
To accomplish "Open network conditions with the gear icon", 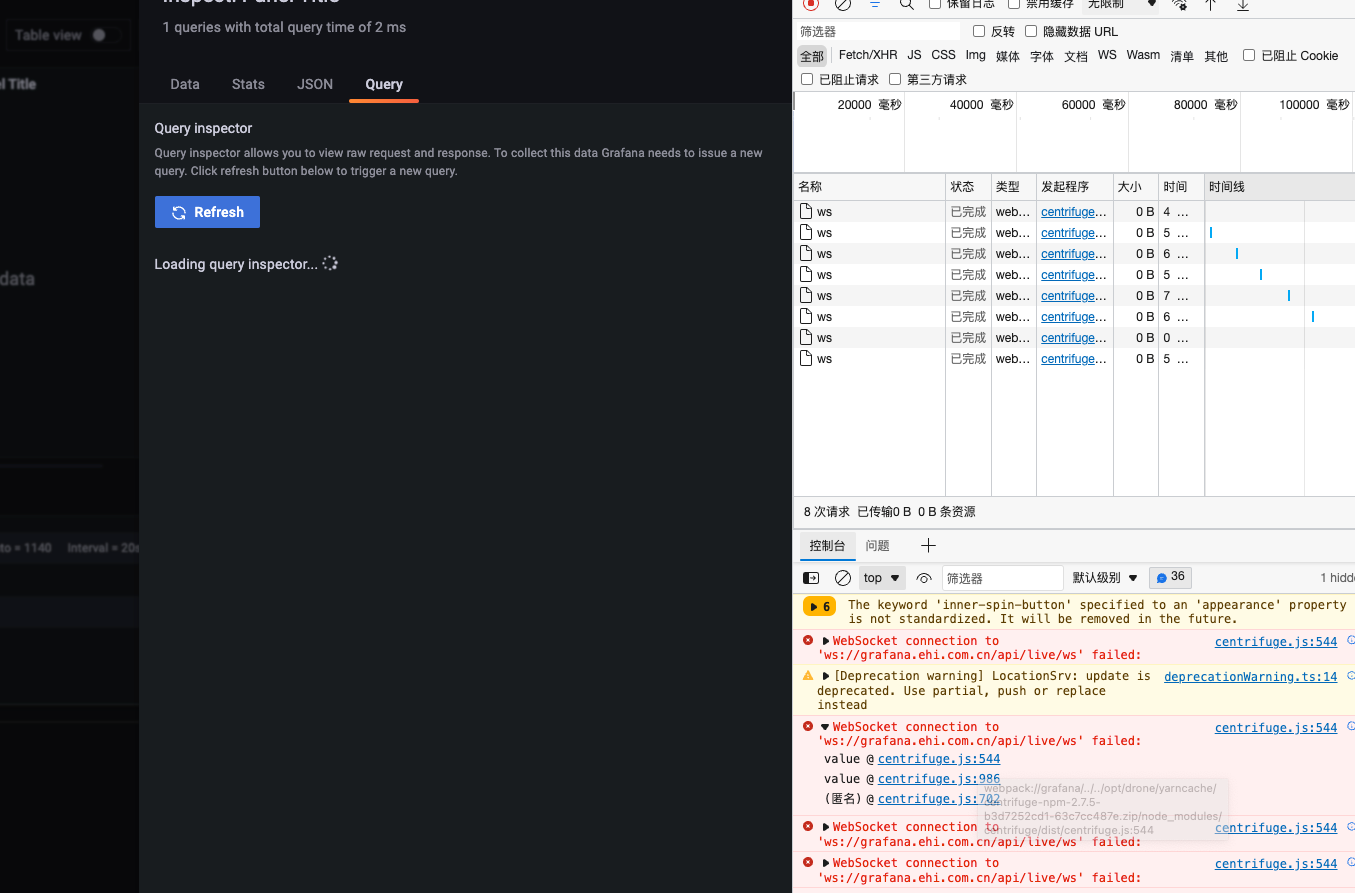I will 1178,5.
